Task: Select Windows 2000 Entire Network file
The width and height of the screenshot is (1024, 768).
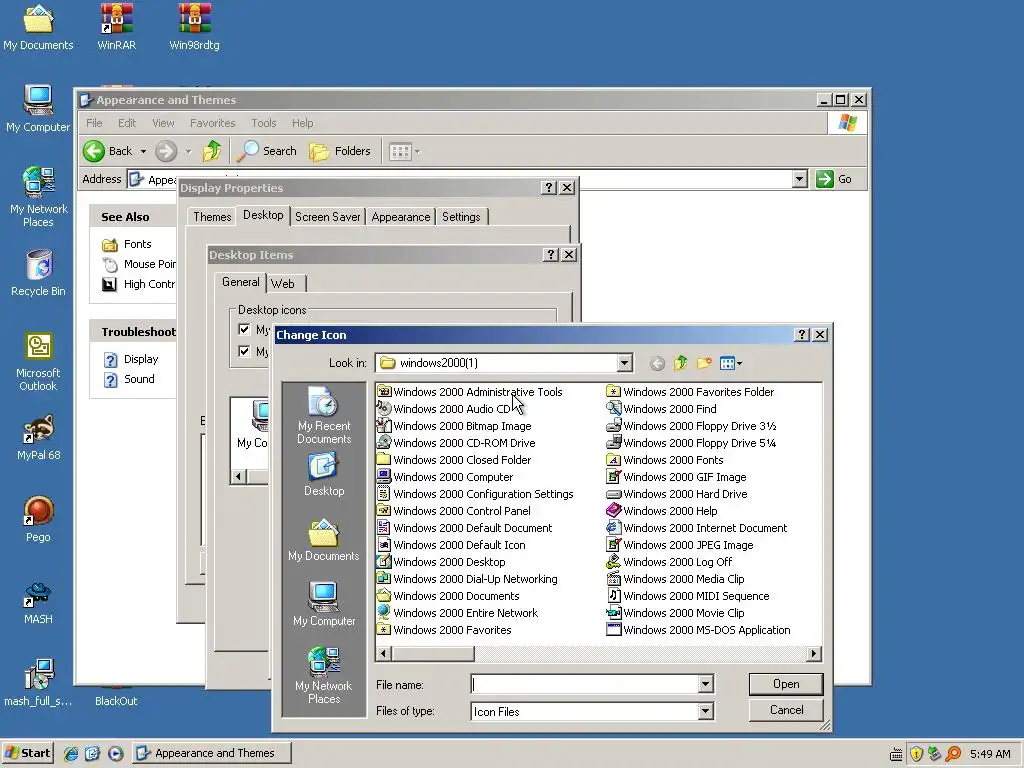Action: click(458, 613)
